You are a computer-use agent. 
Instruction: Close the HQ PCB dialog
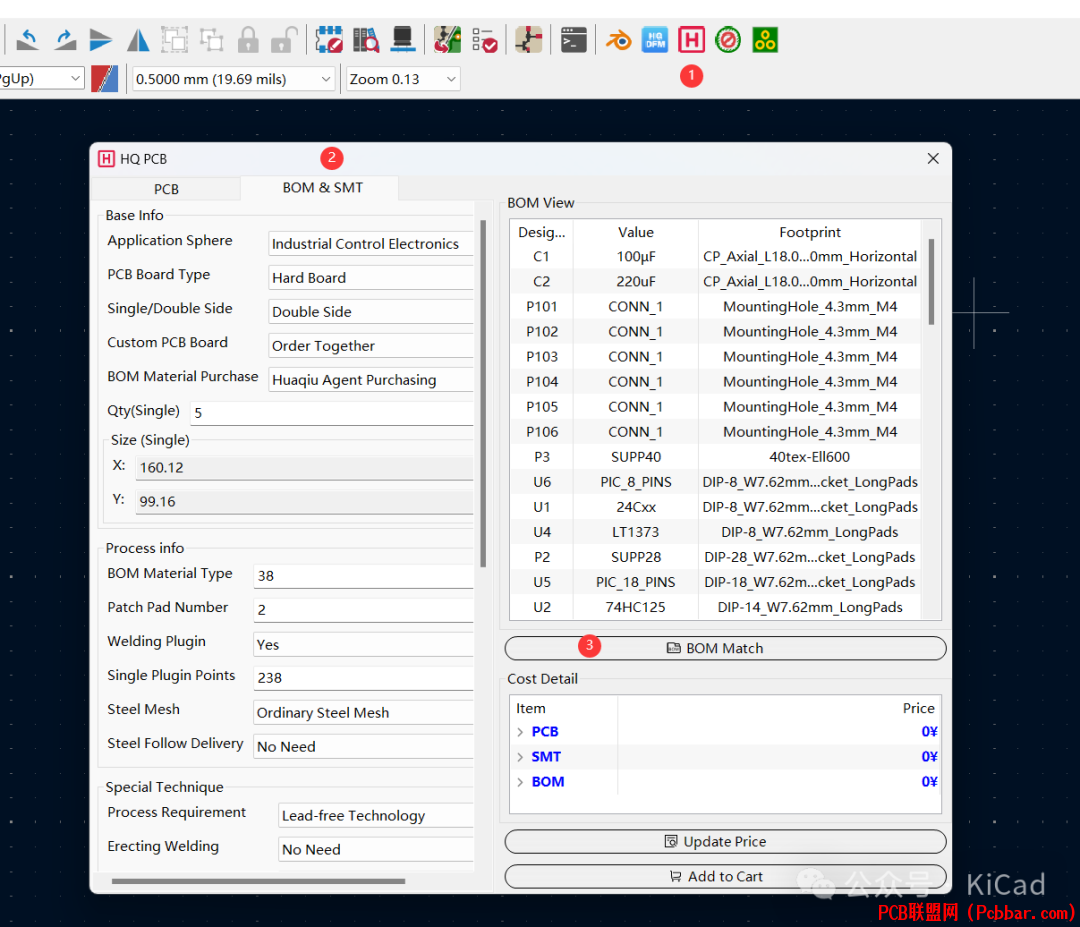click(933, 158)
